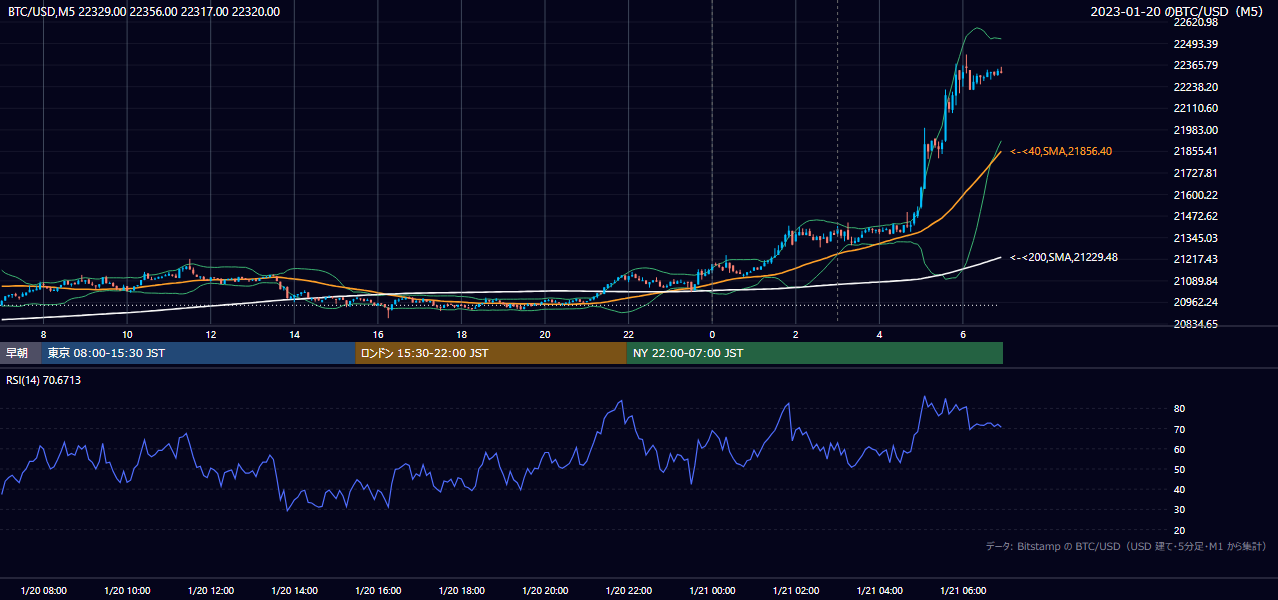Click hour label 16 under the price chart

(x=378, y=334)
